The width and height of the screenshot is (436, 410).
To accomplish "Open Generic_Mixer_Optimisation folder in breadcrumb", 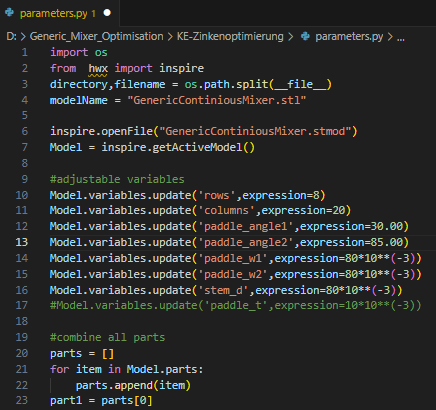I will [96, 36].
